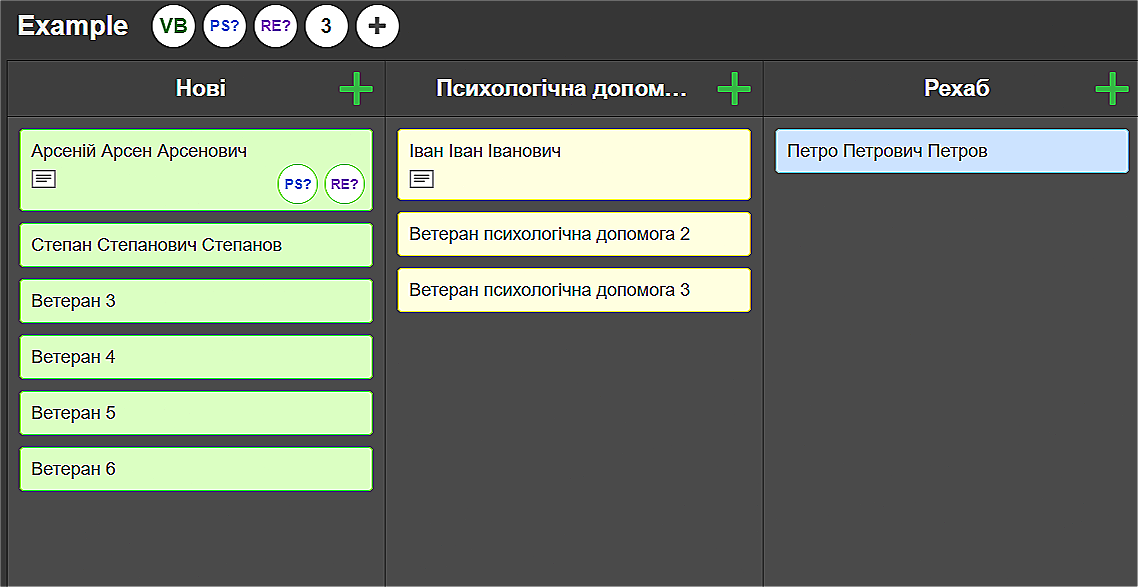Click the white plus circle in the header
This screenshot has width=1138, height=587.
click(377, 26)
